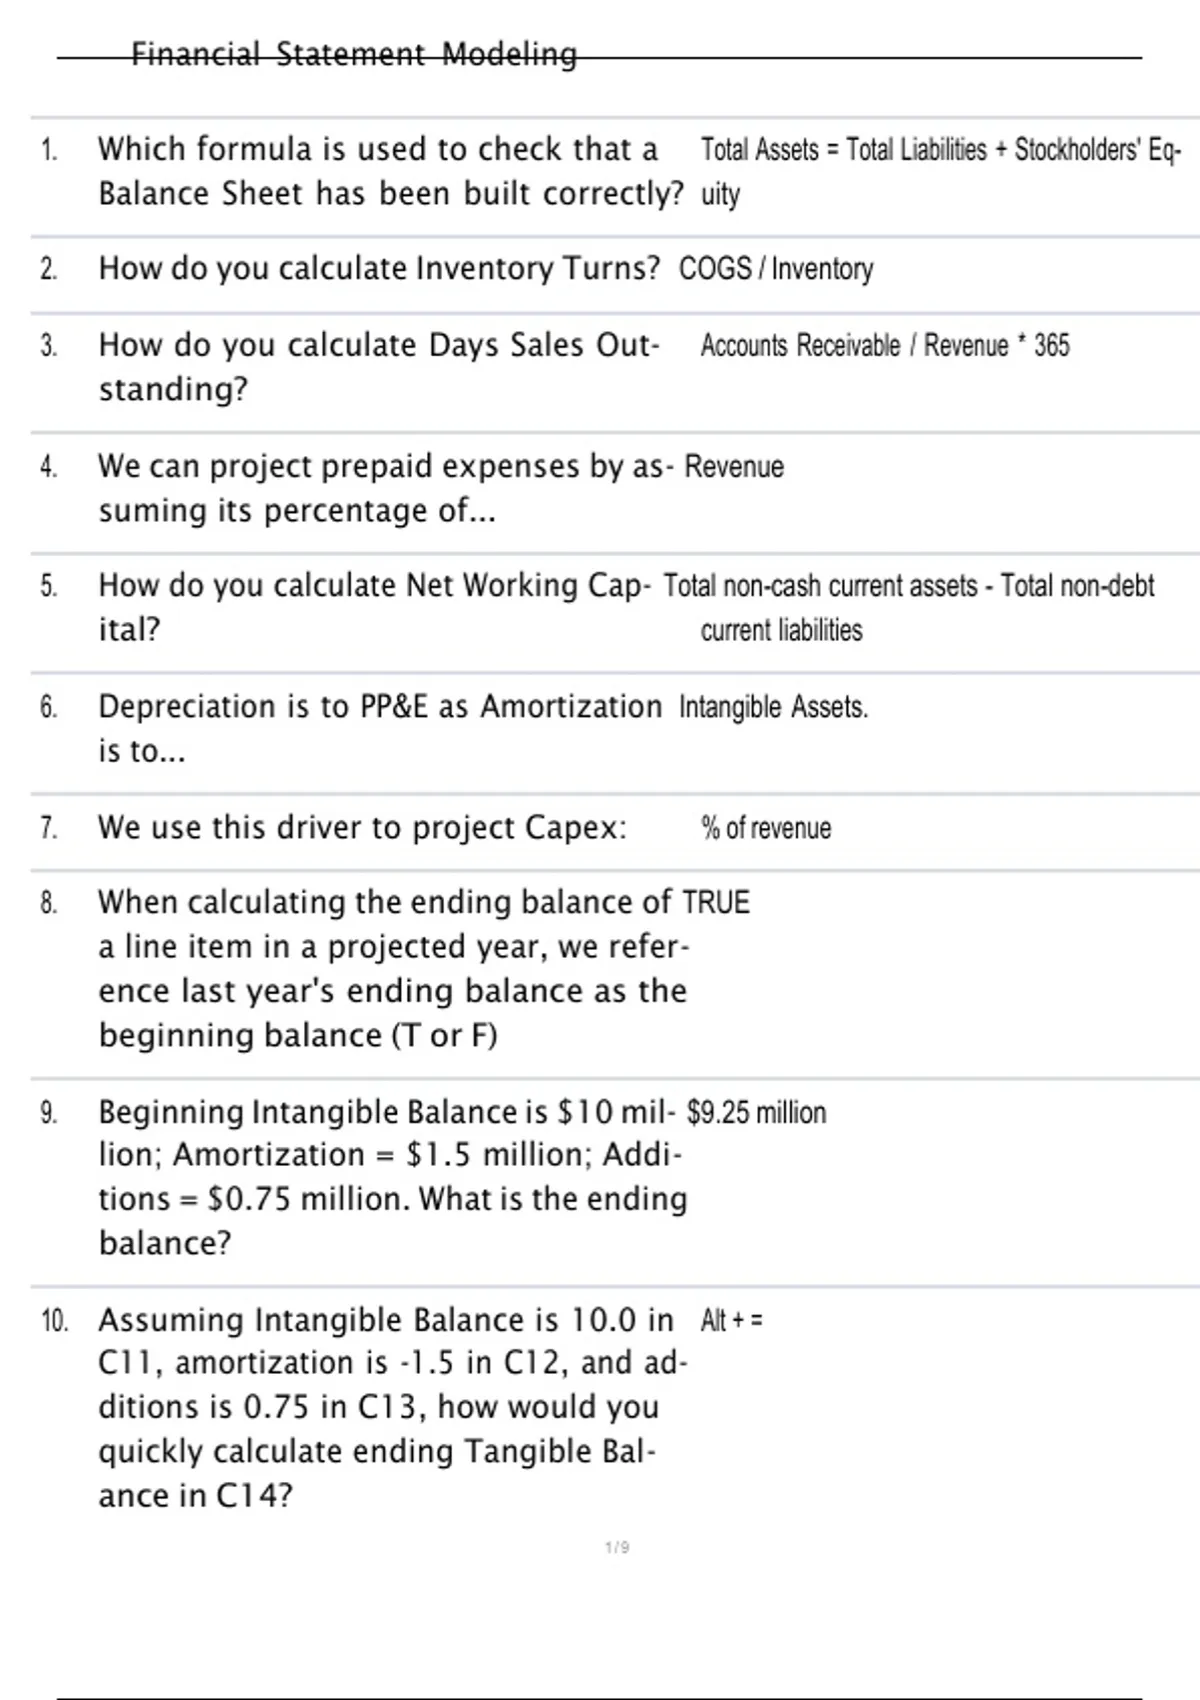This screenshot has width=1200, height=1700.
Task: Click the Balance Sheet check formula question
Action: pyautogui.click(x=390, y=171)
